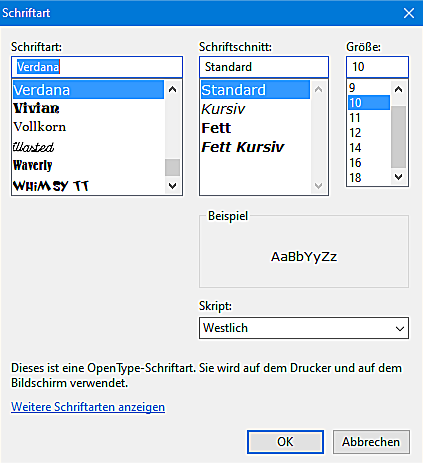
Task: Select the Vivian font in list
Action: point(88,109)
